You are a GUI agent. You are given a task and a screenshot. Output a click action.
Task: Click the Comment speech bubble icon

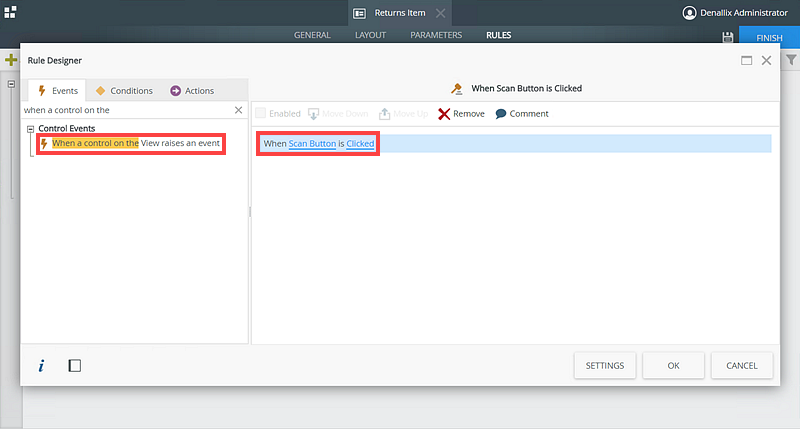pyautogui.click(x=501, y=113)
